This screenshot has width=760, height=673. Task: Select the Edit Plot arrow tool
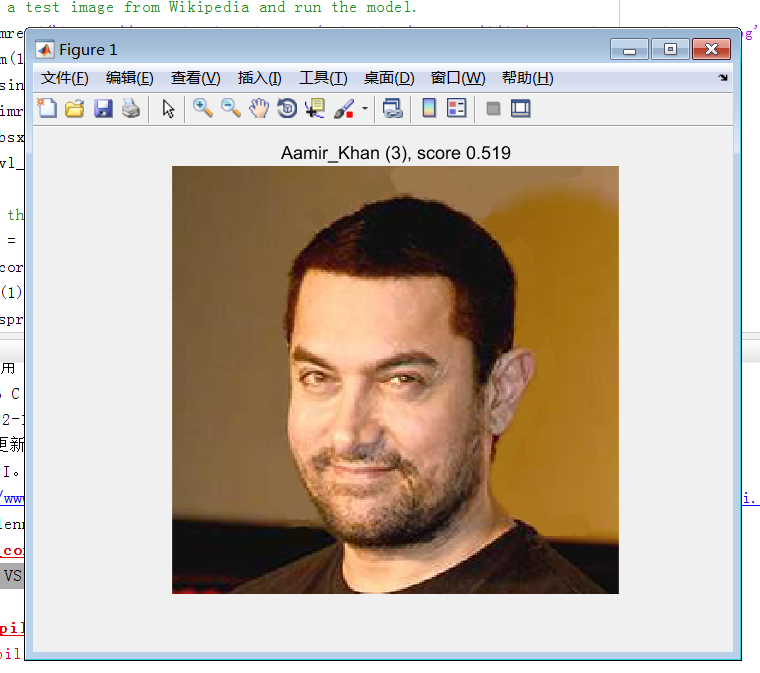[x=168, y=109]
